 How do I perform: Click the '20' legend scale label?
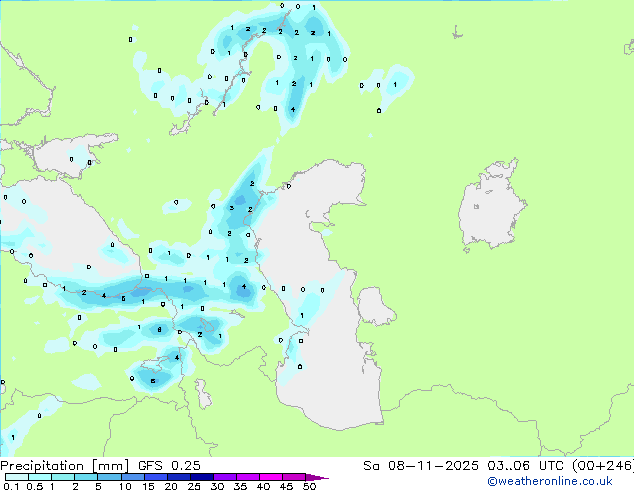tap(171, 486)
